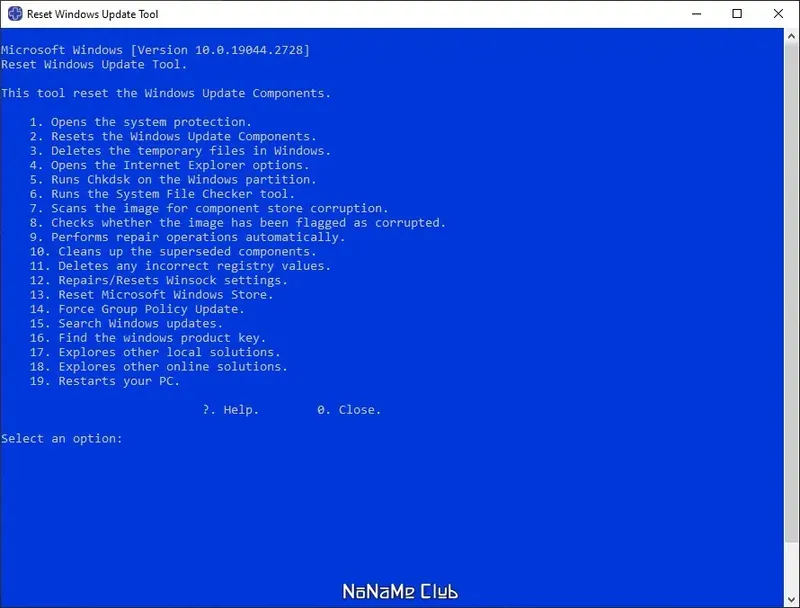Click the Reset Windows Update Tool title icon
The height and width of the screenshot is (608, 800).
15,14
